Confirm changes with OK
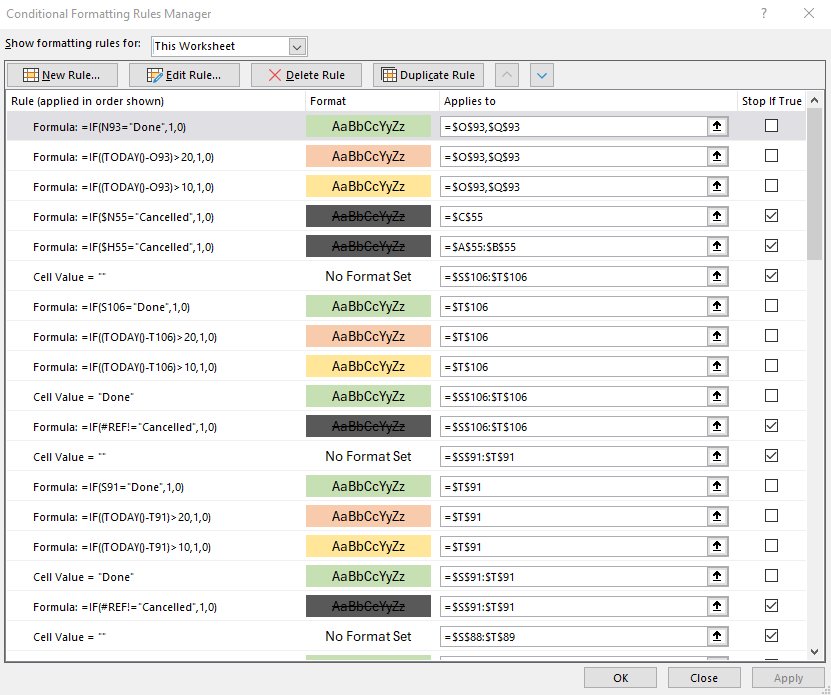This screenshot has width=831, height=695. tap(620, 677)
